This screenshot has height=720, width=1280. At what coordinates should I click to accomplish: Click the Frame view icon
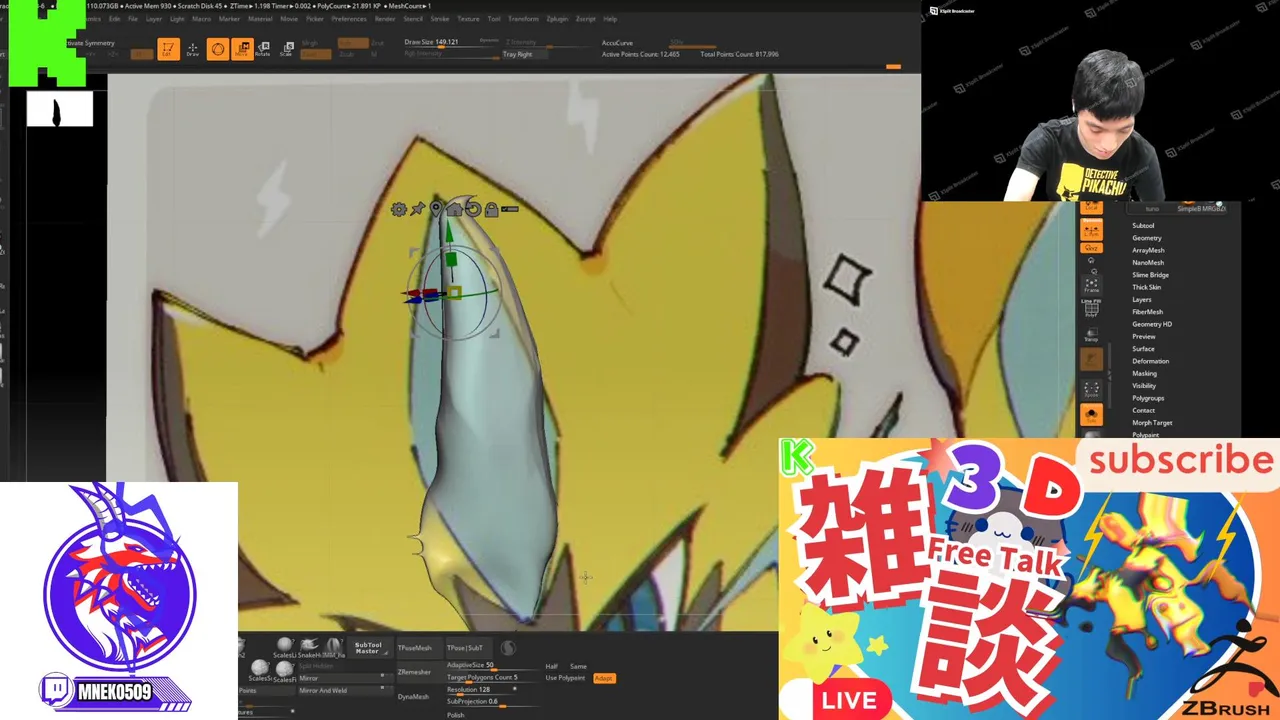[x=1091, y=286]
